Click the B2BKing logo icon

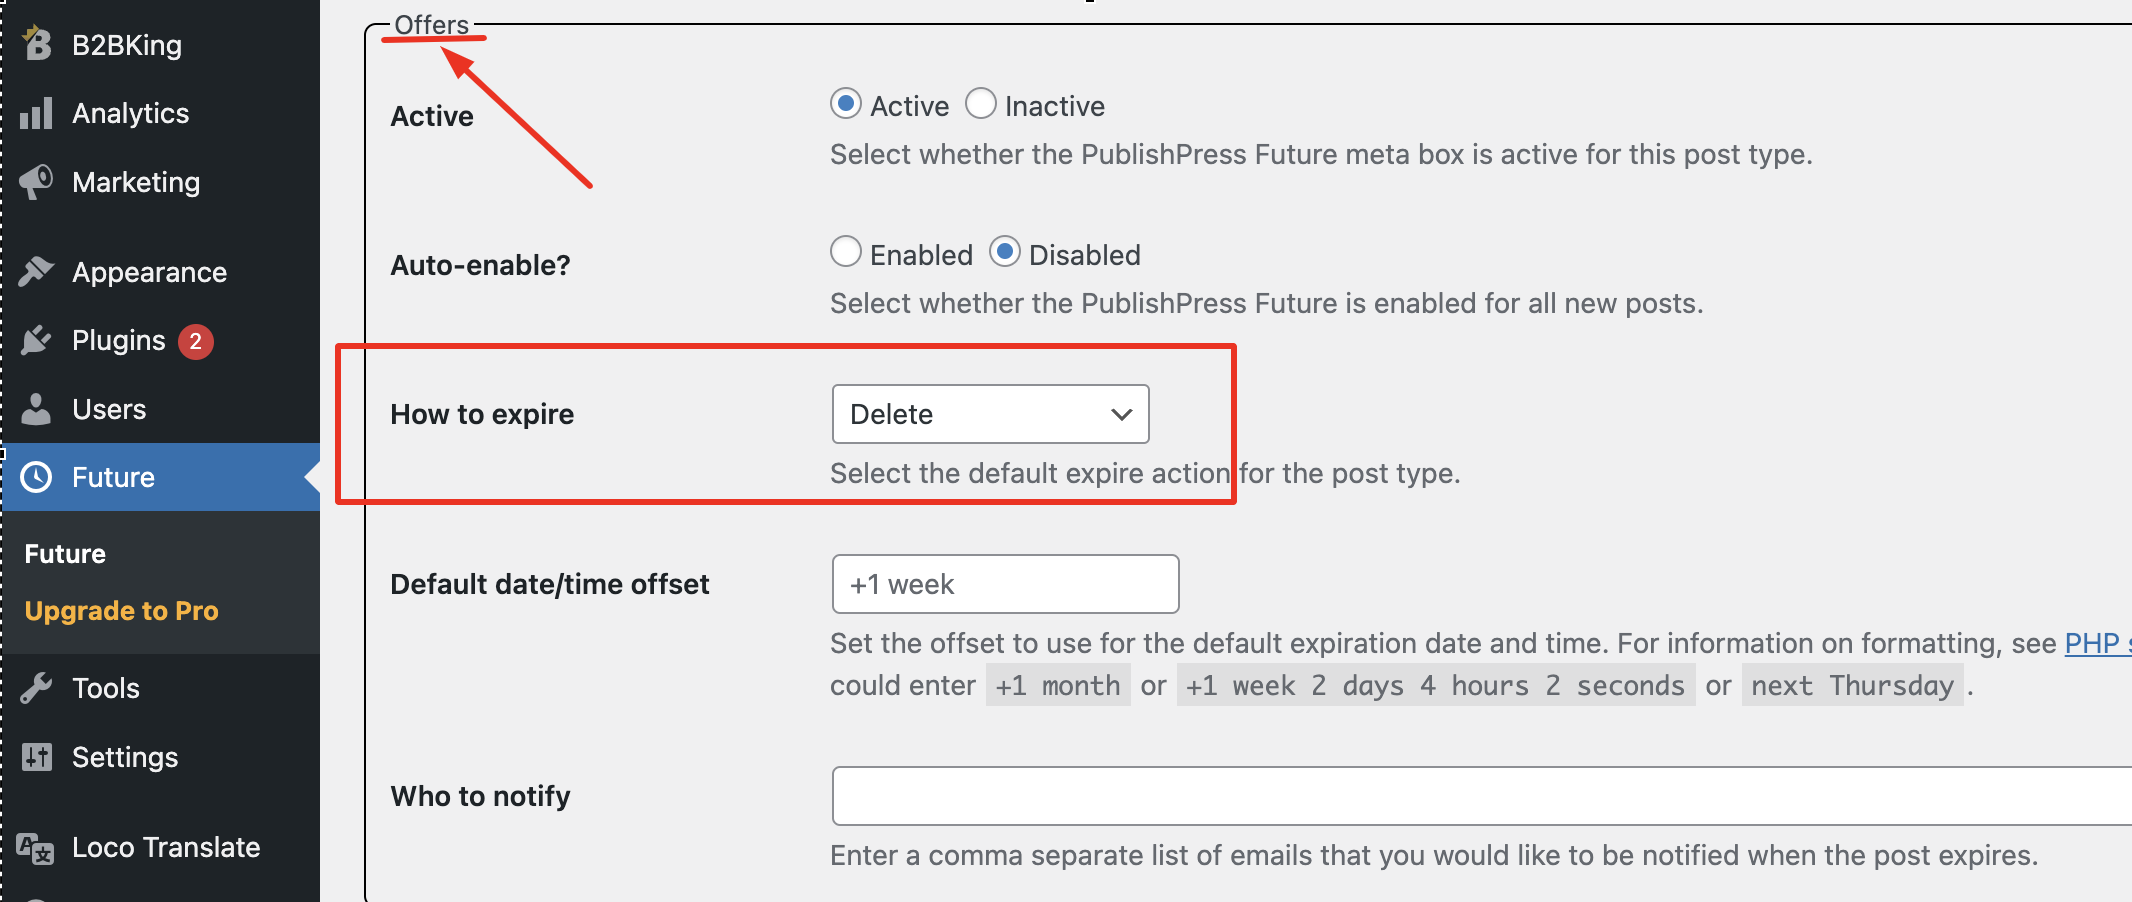click(36, 43)
